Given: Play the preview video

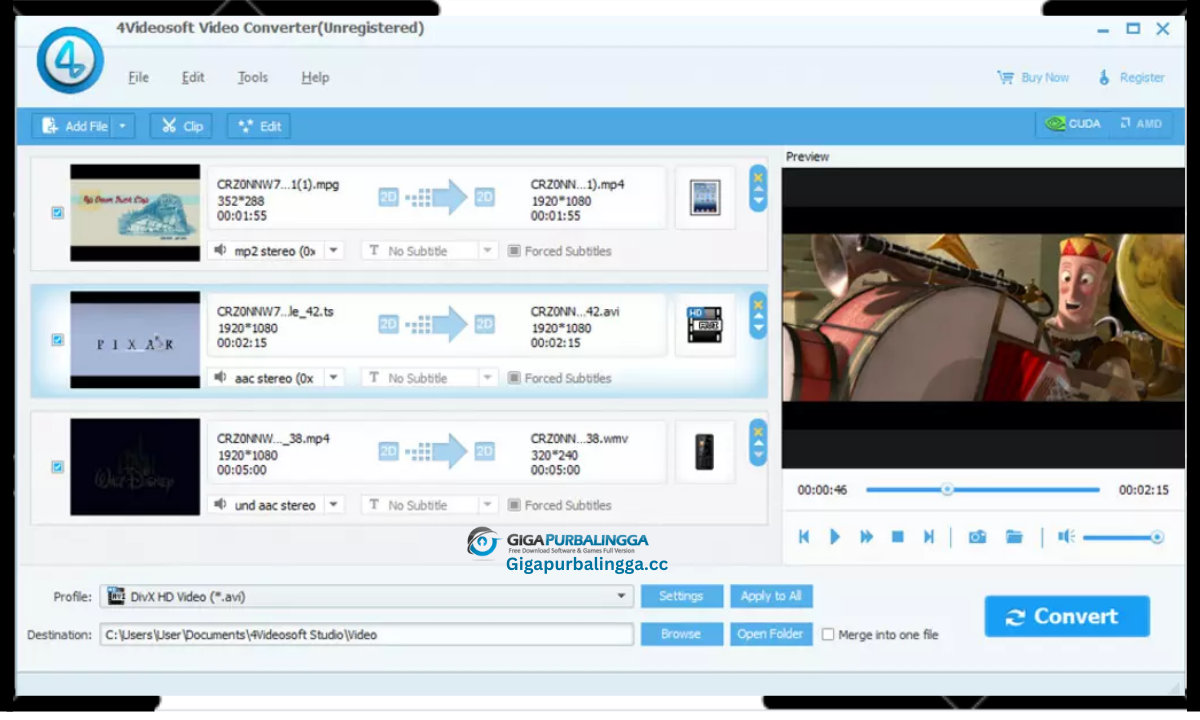Looking at the screenshot, I should point(835,537).
